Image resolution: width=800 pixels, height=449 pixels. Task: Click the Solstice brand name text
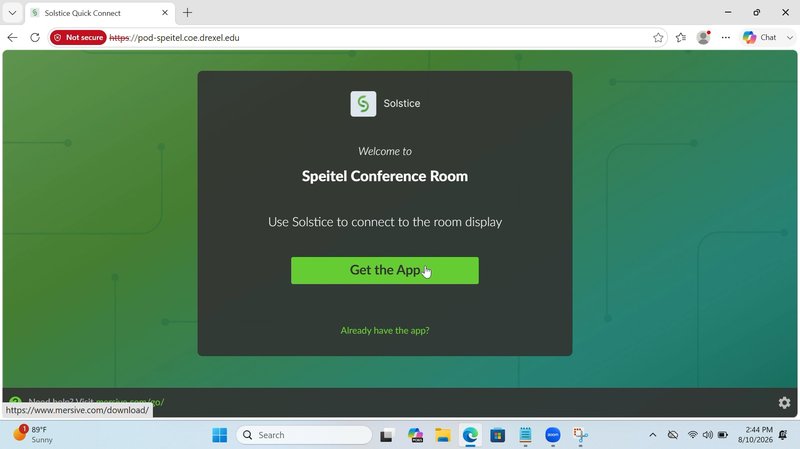[x=402, y=104]
